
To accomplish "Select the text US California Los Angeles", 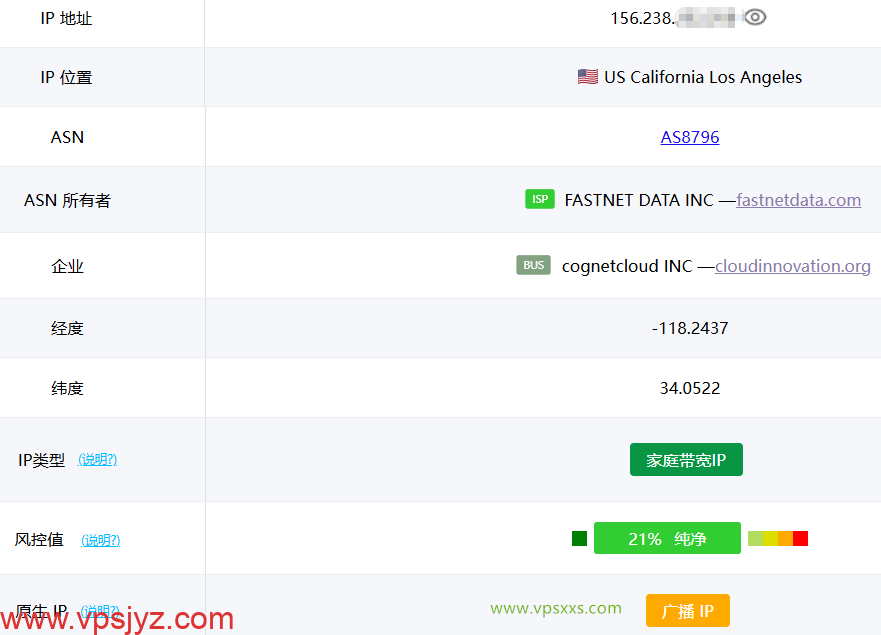I will click(703, 77).
